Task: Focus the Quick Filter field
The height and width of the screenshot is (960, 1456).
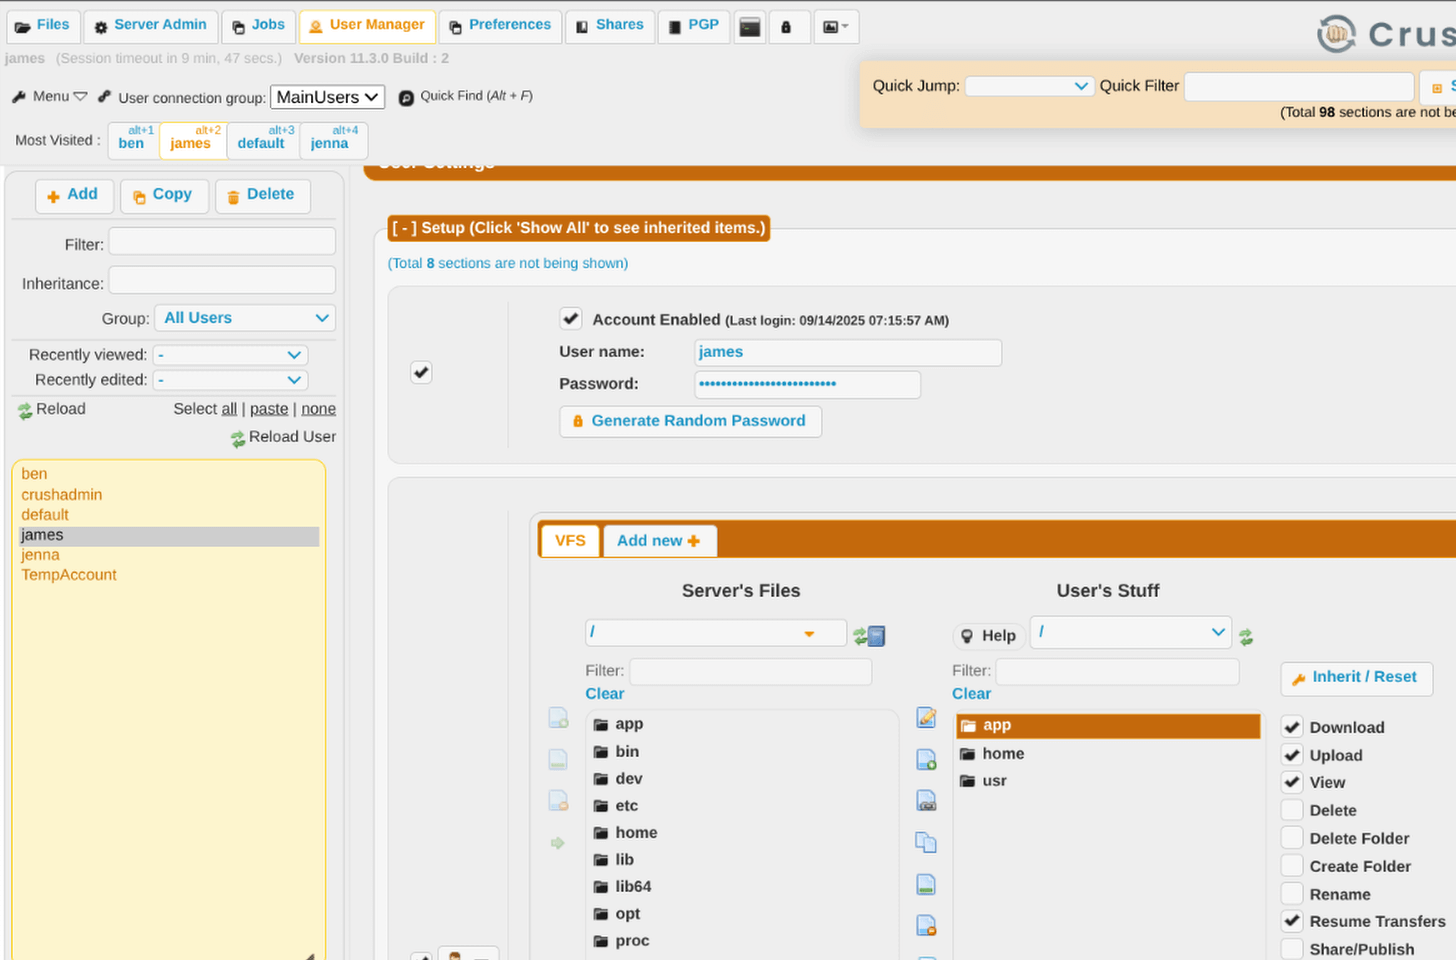Action: click(1299, 86)
